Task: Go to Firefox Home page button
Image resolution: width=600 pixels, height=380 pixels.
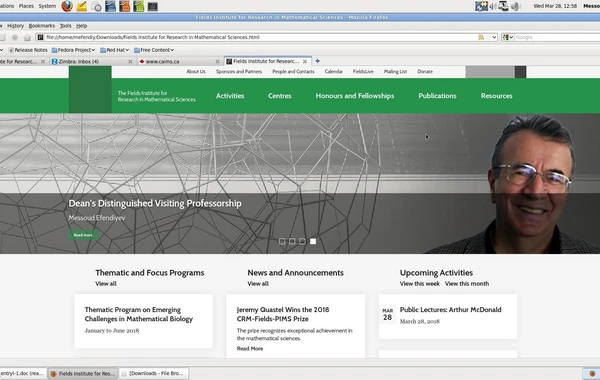Action: [27, 38]
